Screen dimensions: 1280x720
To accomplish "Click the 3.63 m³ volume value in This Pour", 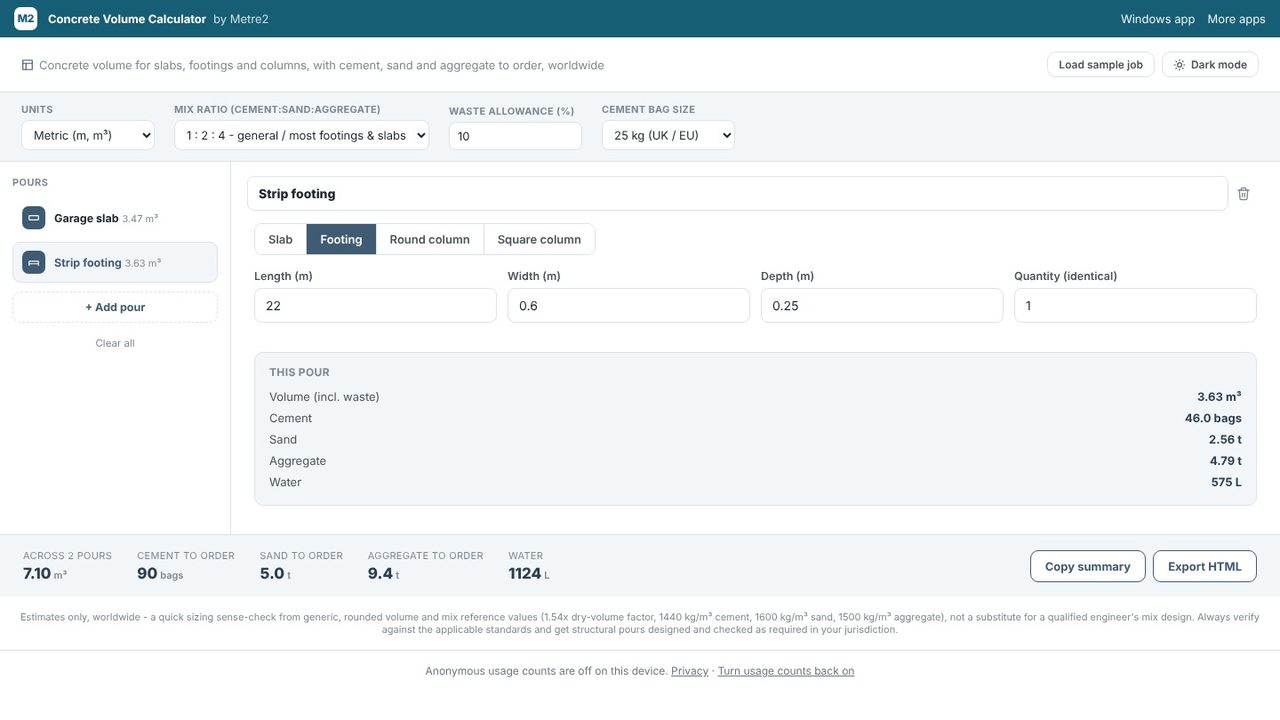I will pos(1219,397).
